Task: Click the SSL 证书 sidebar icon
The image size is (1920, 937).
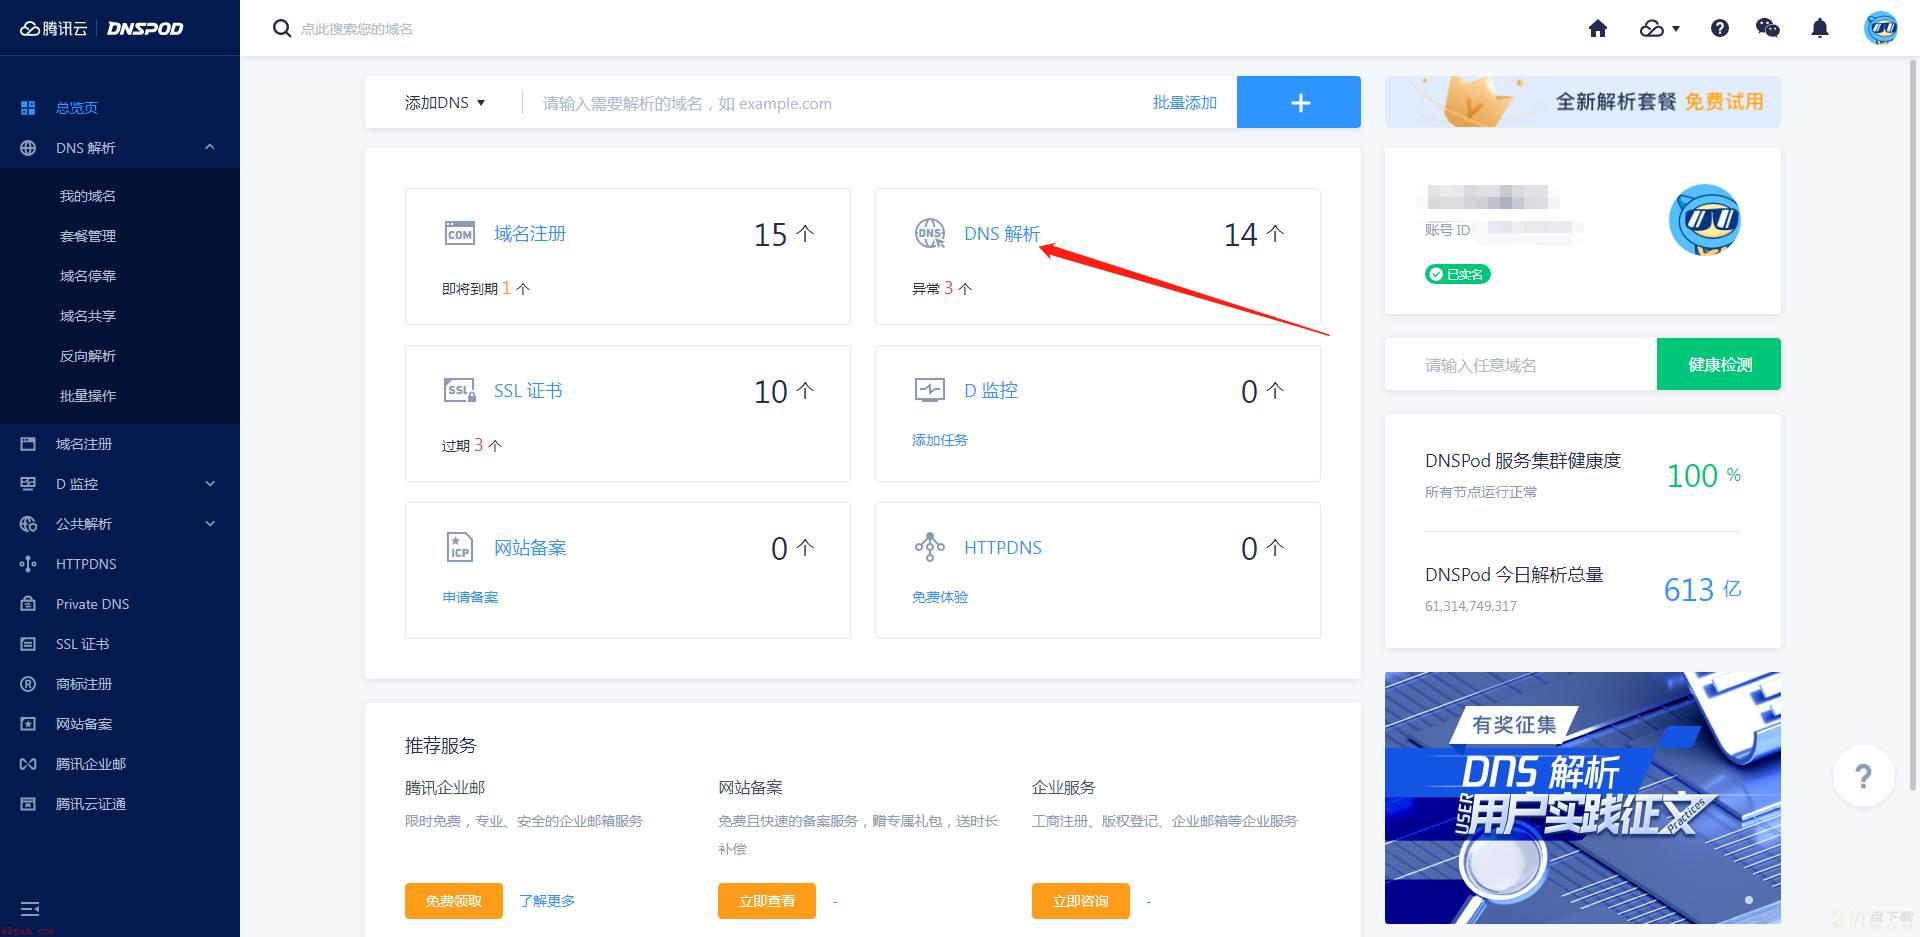Action: click(28, 644)
